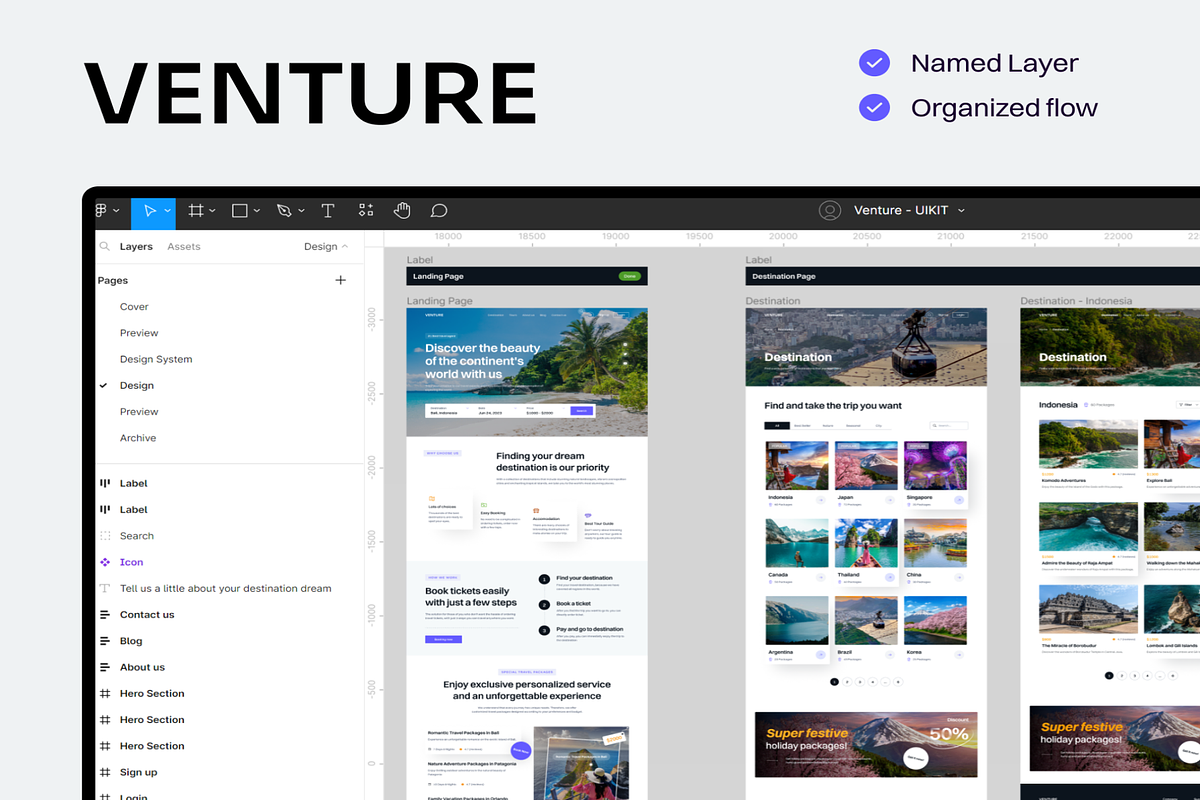Open the Figma main menu dropdown
The height and width of the screenshot is (800, 1200).
tap(105, 210)
